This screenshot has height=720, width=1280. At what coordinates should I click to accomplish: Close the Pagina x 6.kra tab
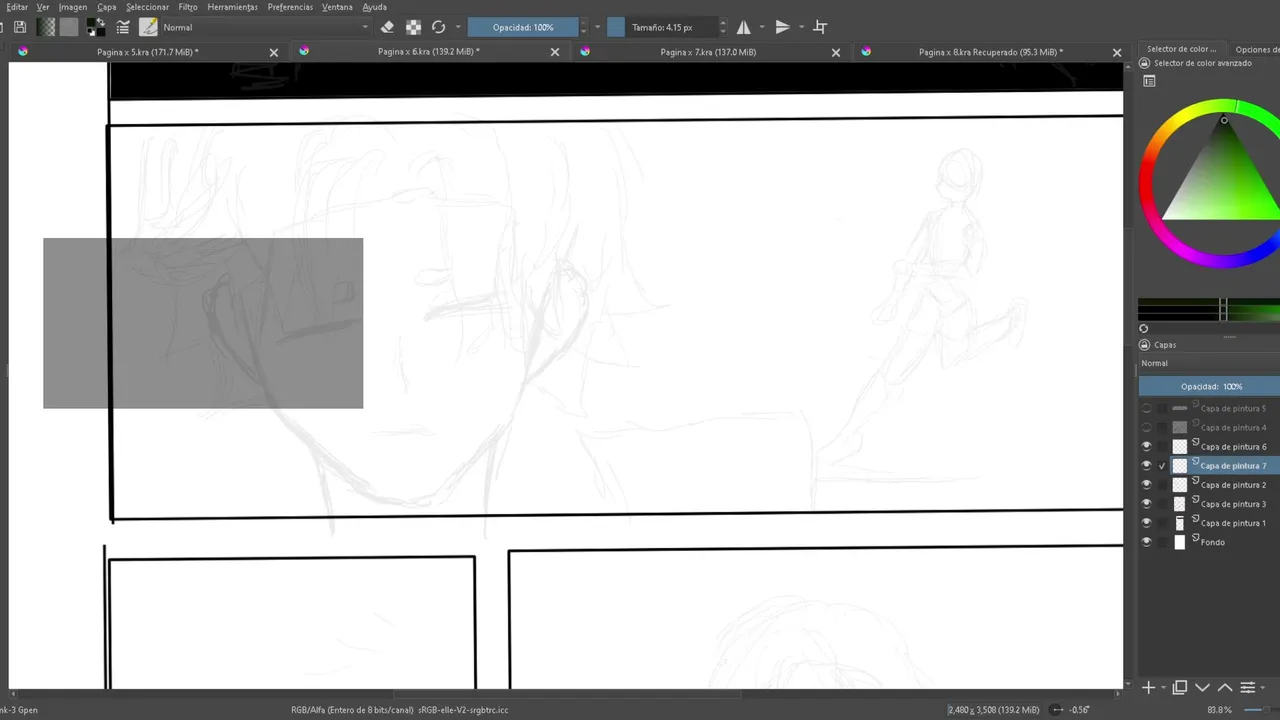click(x=555, y=52)
